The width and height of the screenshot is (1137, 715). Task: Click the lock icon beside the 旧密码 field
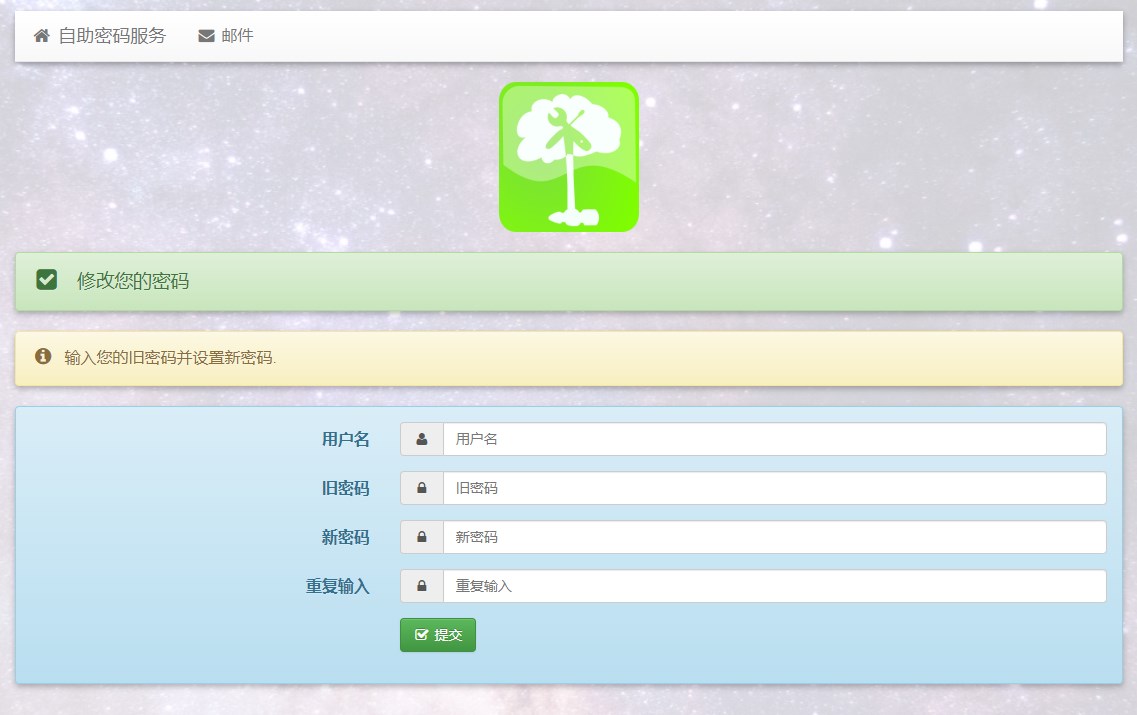422,488
